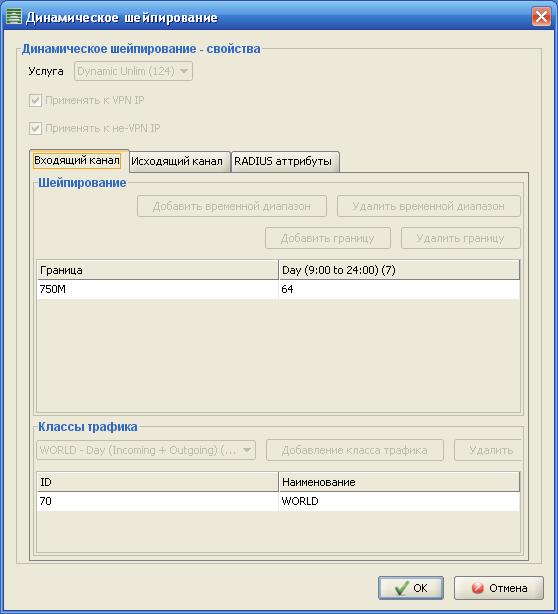Select the 750M boundary table cell

coord(157,289)
